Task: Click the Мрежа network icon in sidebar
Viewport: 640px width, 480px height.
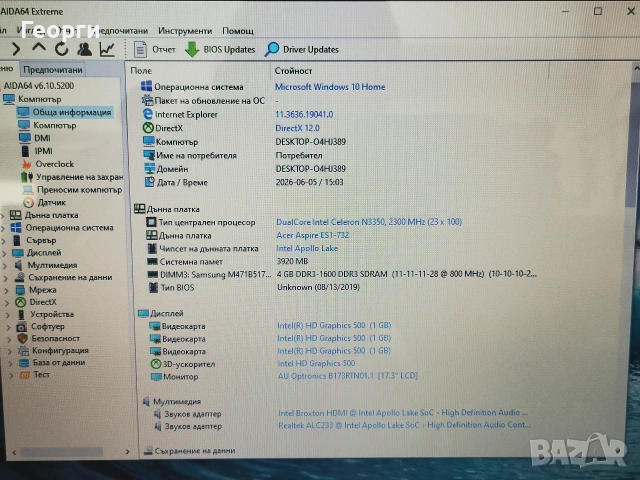Action: [20, 290]
